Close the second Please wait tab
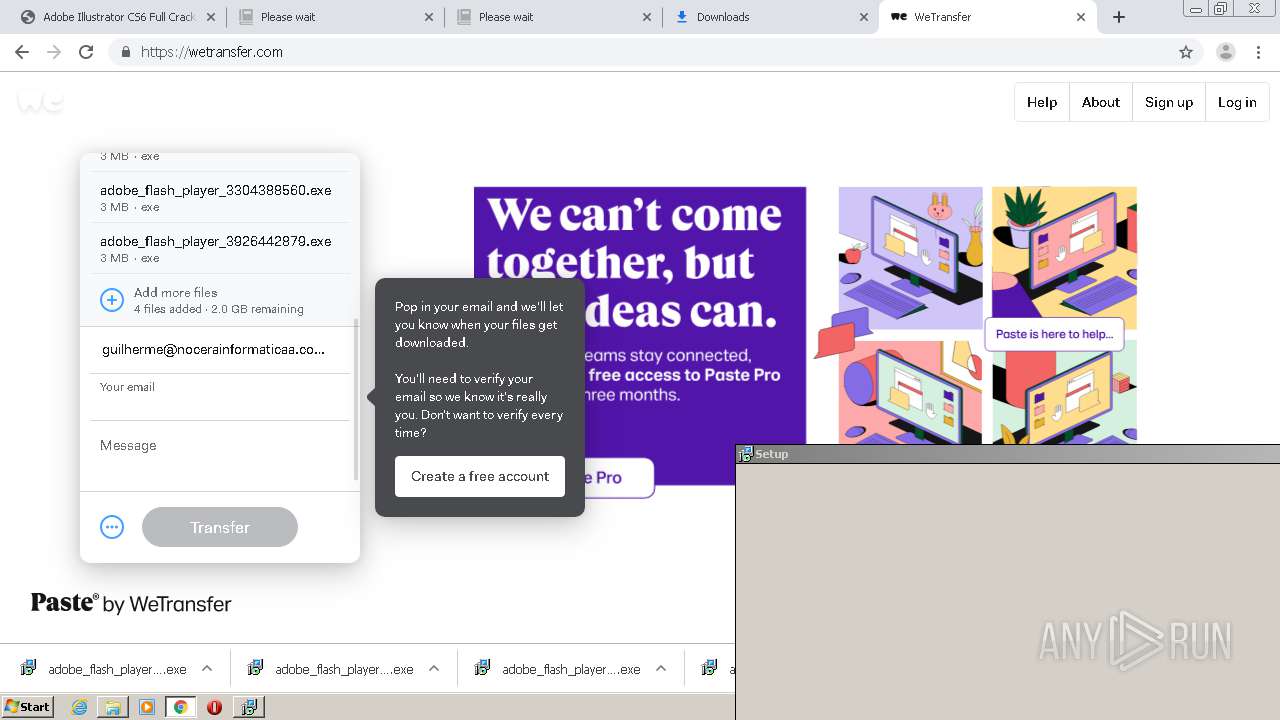1280x720 pixels. tap(647, 17)
